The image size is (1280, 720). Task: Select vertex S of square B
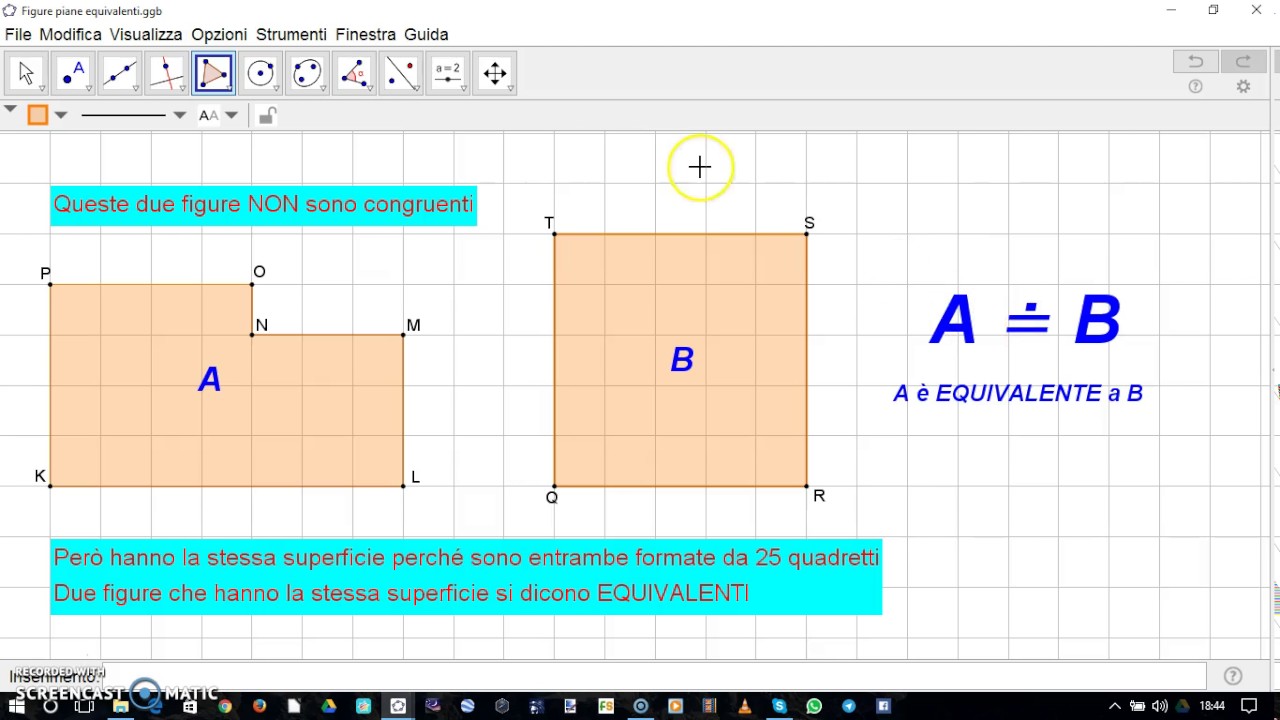click(x=806, y=234)
